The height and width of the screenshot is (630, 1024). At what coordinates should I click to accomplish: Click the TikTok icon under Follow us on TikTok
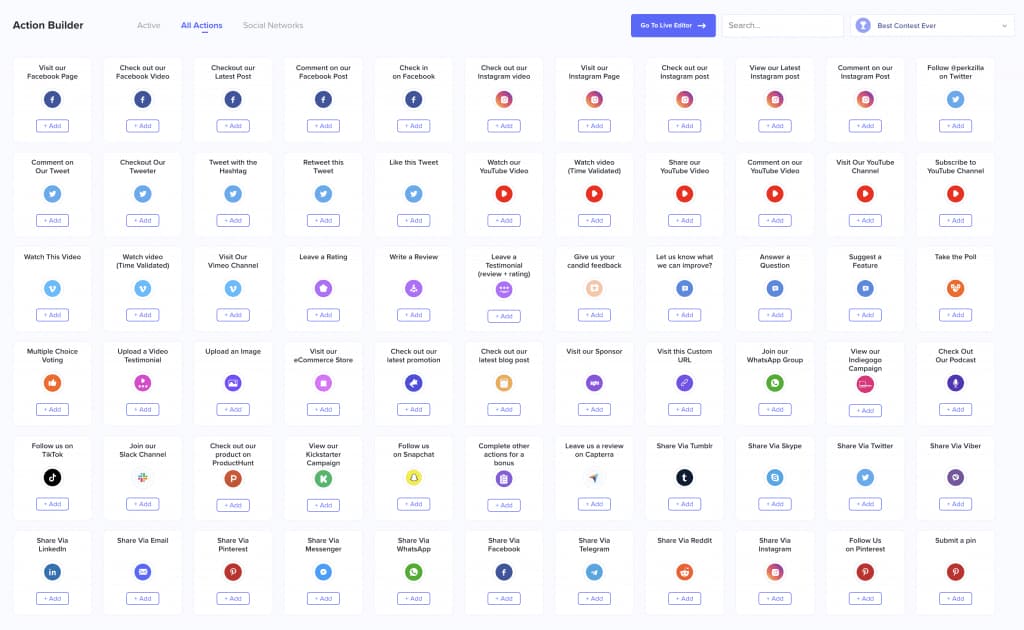(x=52, y=478)
